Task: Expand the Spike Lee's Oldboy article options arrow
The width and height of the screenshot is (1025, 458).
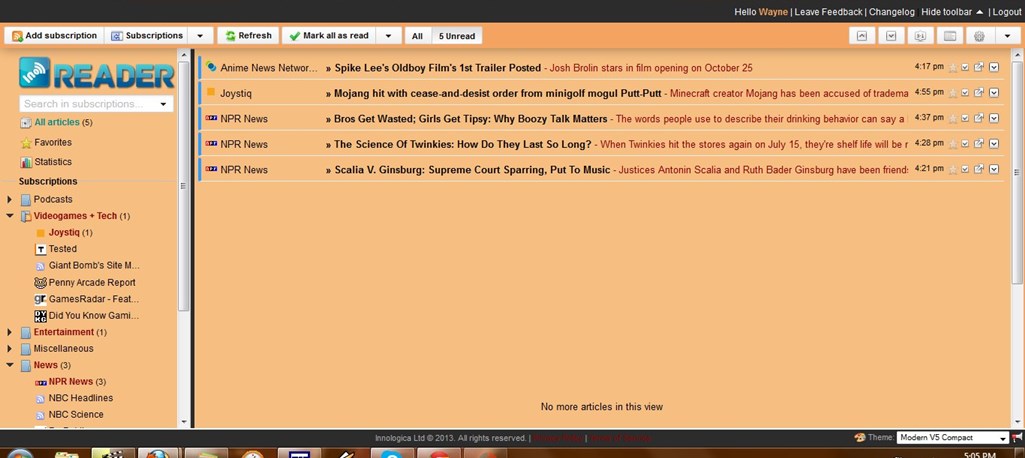Action: pyautogui.click(x=994, y=67)
